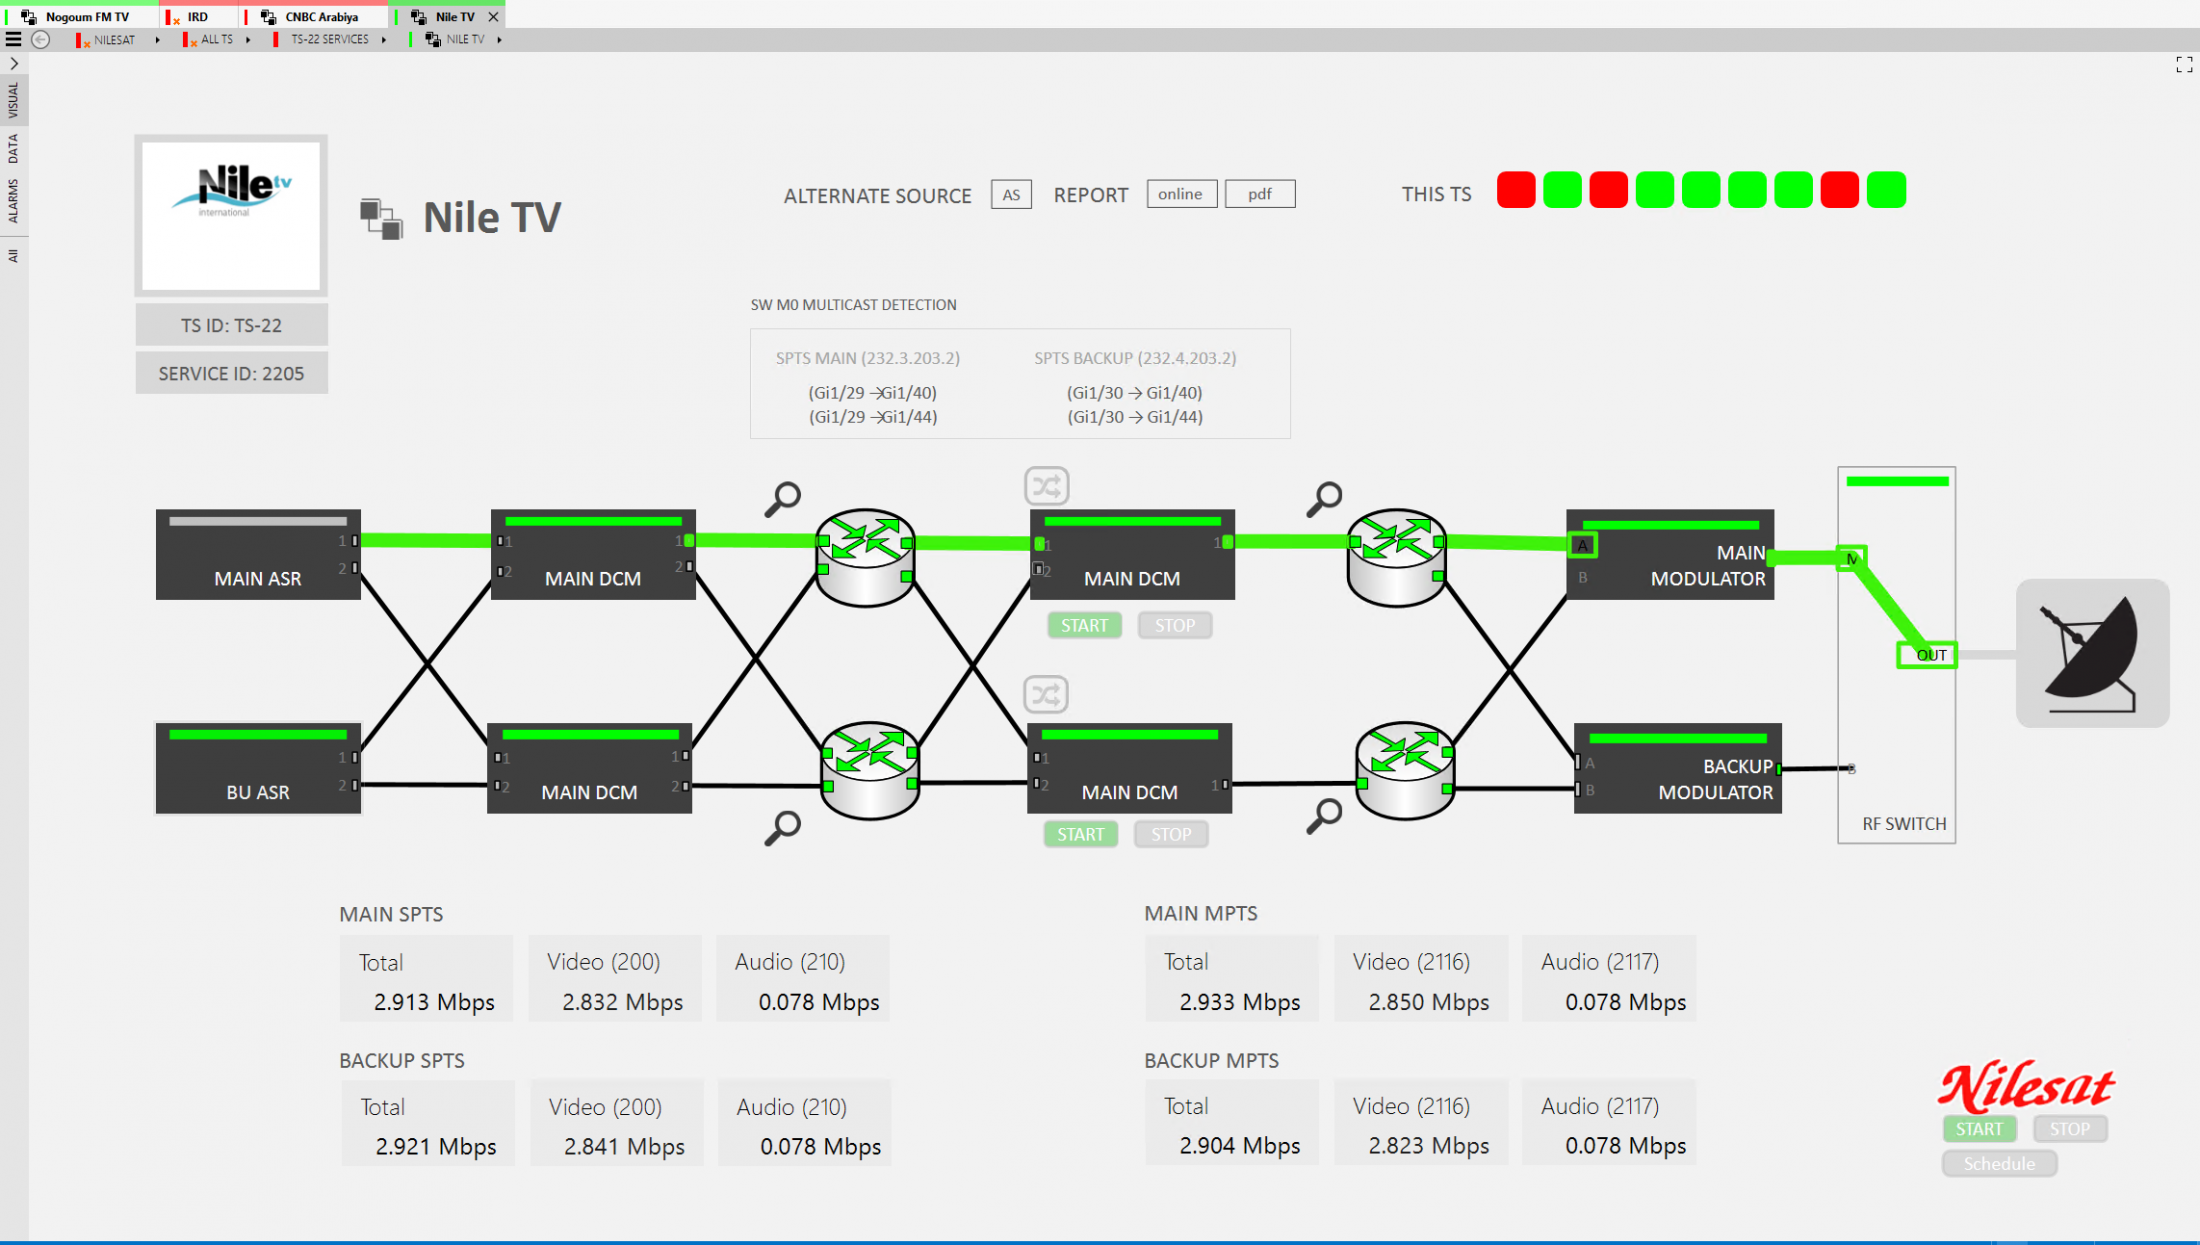Expand the side panel chevron
Image resolution: width=2200 pixels, height=1245 pixels.
14,63
